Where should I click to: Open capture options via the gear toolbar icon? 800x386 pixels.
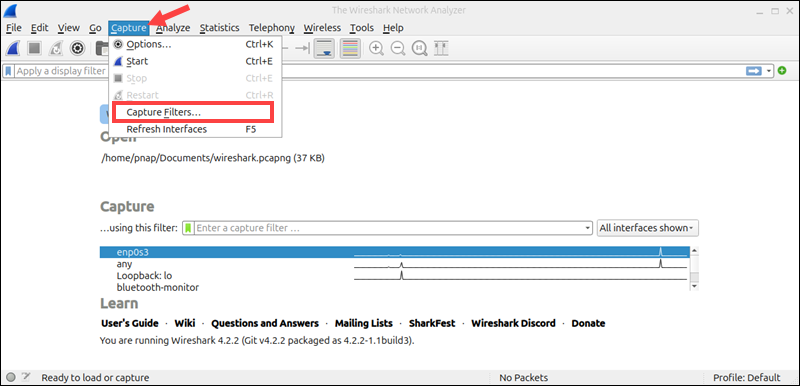(x=77, y=48)
